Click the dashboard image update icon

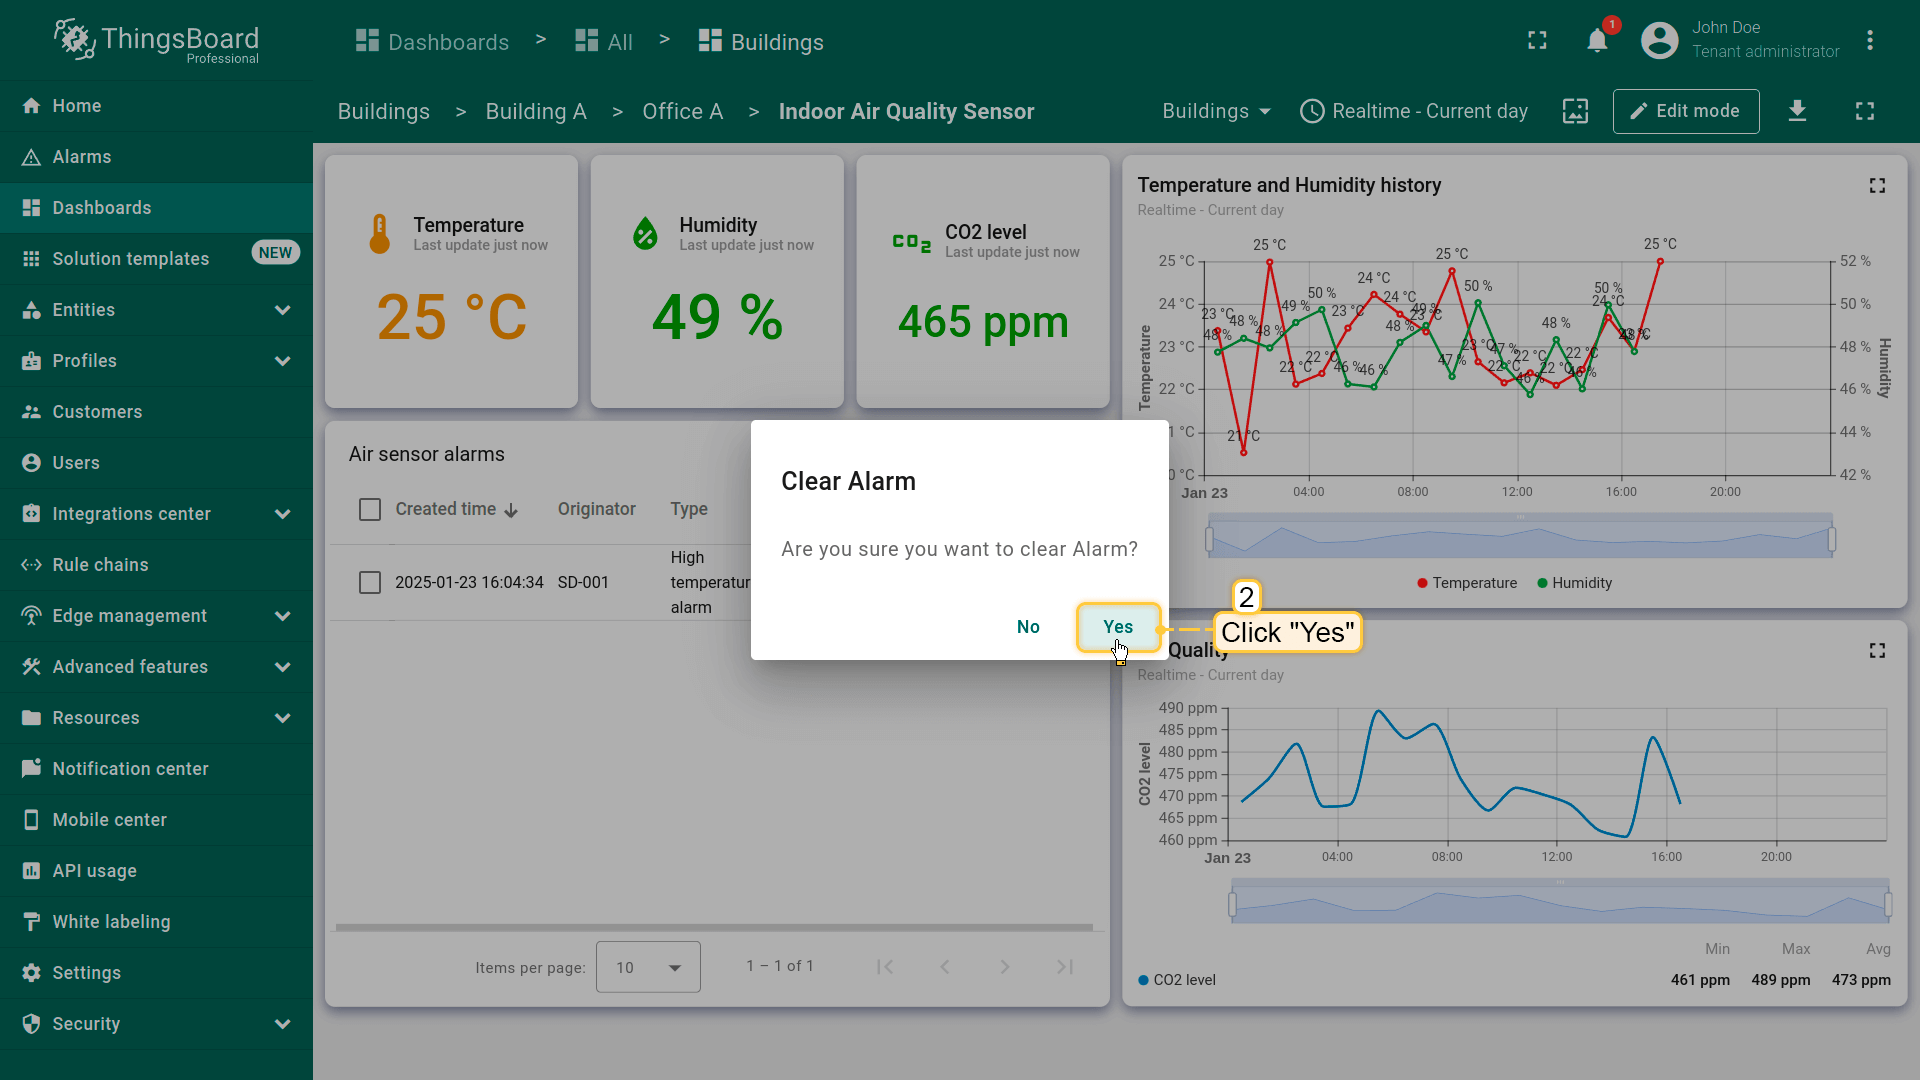tap(1575, 111)
